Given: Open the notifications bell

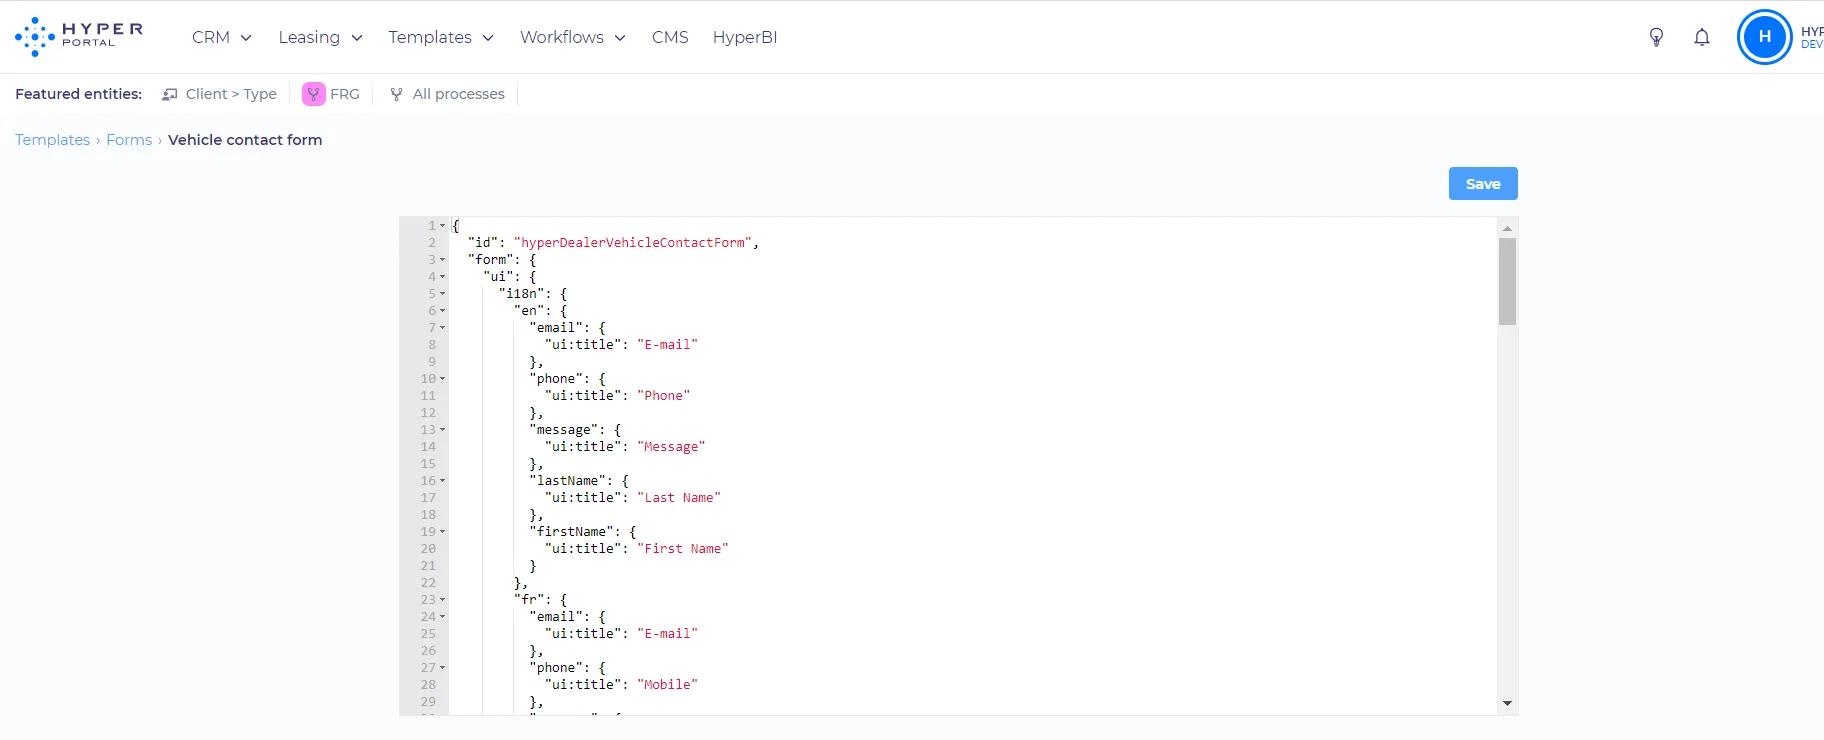Looking at the screenshot, I should pos(1702,37).
